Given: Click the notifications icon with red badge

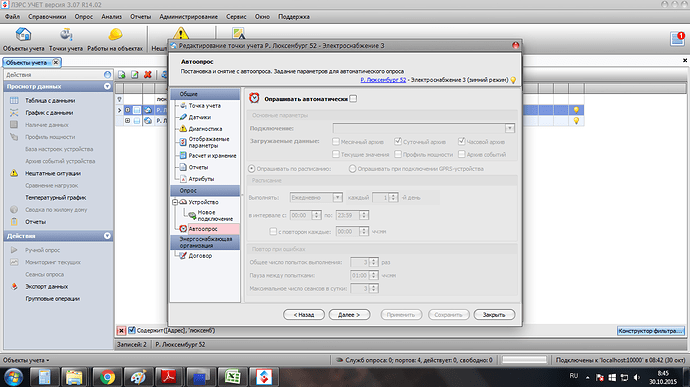Looking at the screenshot, I should point(677,38).
